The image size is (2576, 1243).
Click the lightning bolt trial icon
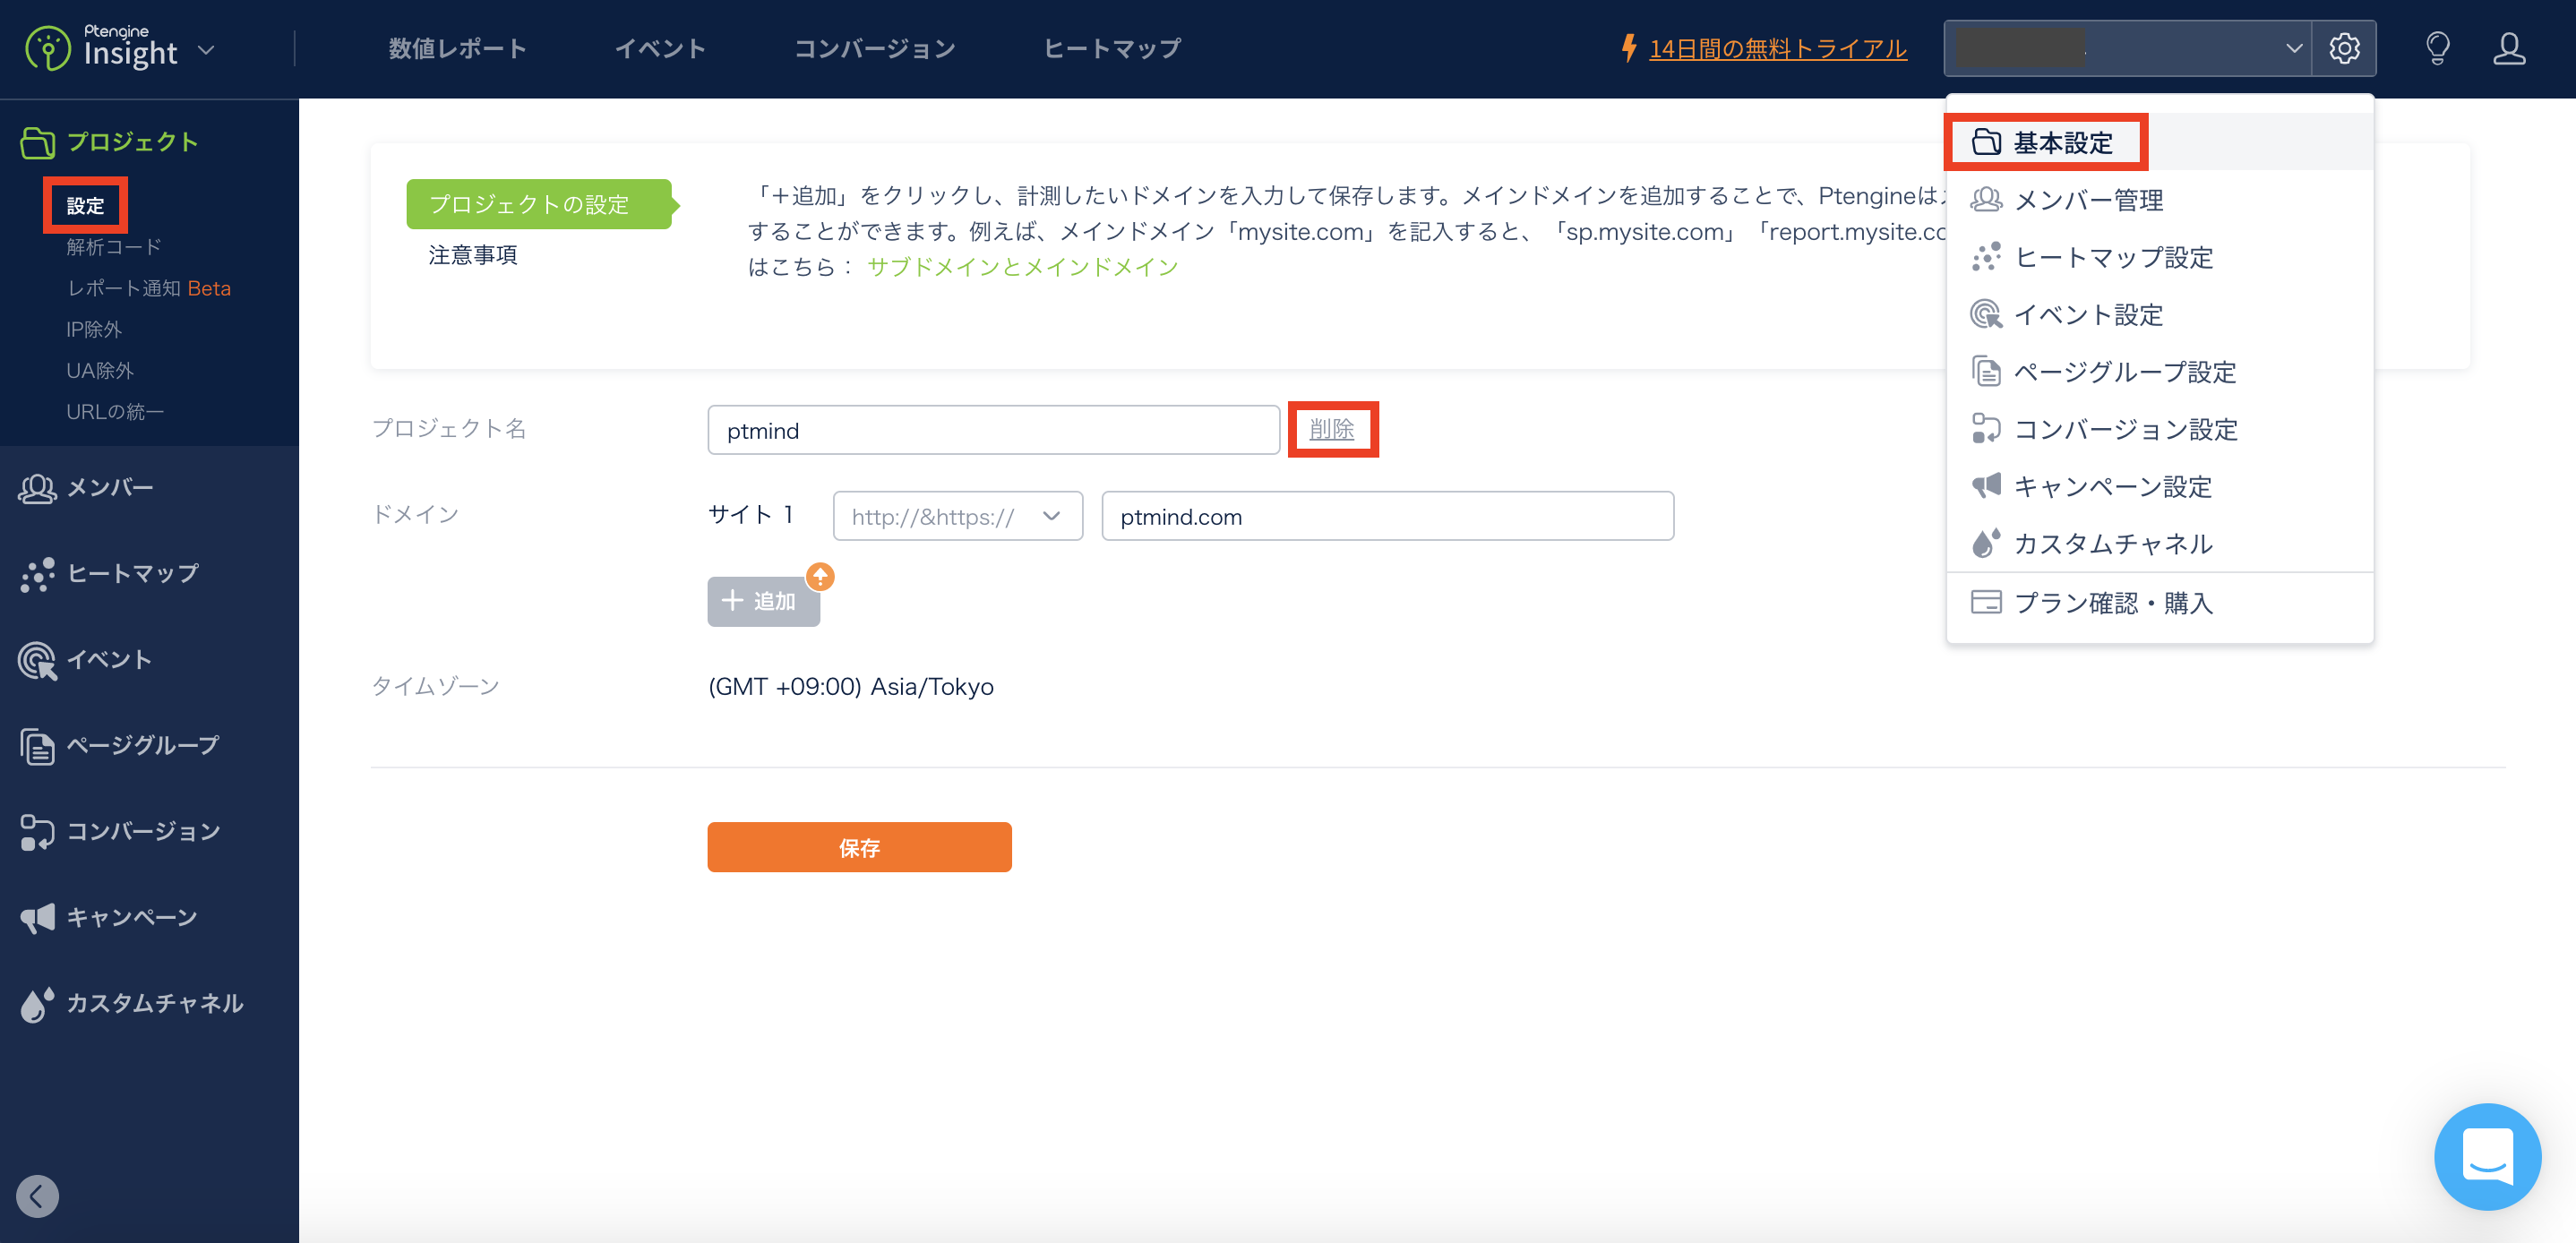point(1629,48)
